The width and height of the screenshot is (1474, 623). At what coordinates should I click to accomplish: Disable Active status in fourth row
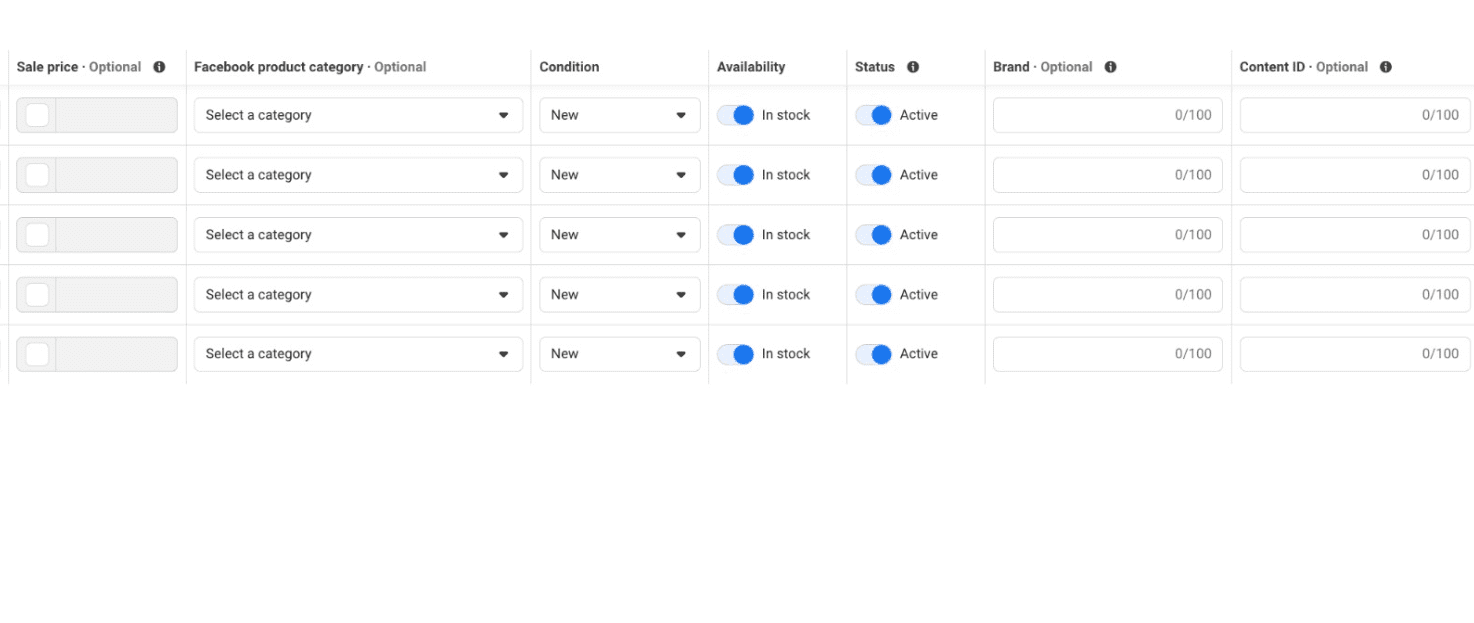873,295
